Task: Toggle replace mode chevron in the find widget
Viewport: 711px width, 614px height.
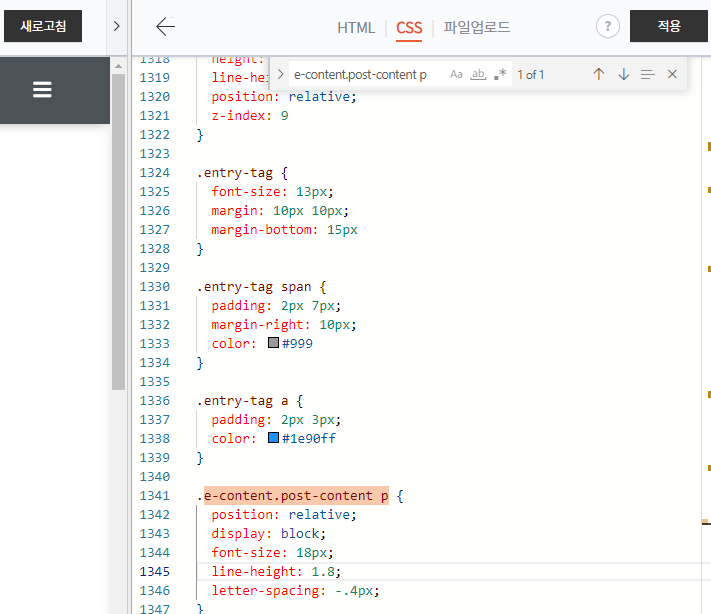Action: [280, 74]
